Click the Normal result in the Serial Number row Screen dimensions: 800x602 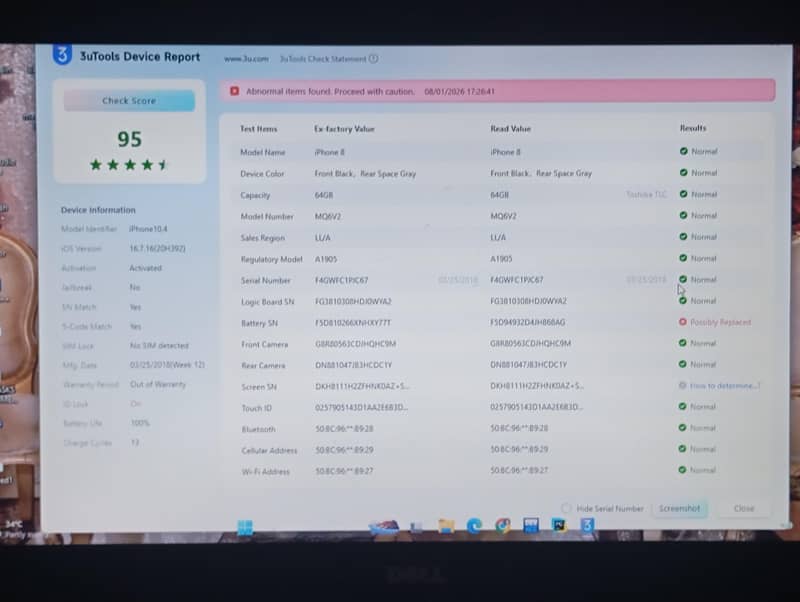tap(704, 280)
